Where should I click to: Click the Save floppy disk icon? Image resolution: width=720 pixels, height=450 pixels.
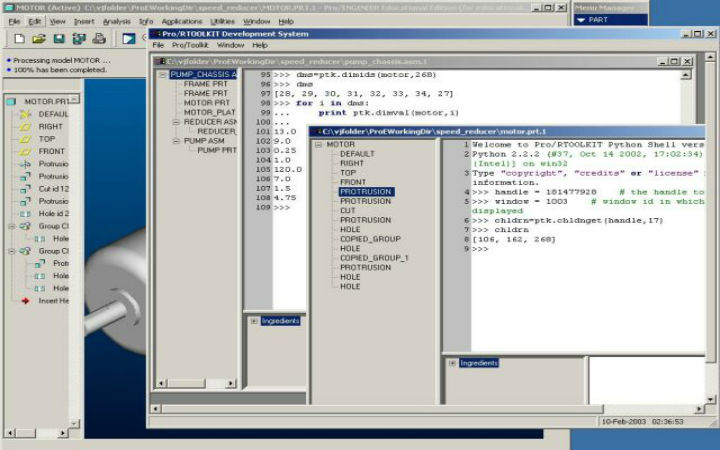click(x=59, y=39)
